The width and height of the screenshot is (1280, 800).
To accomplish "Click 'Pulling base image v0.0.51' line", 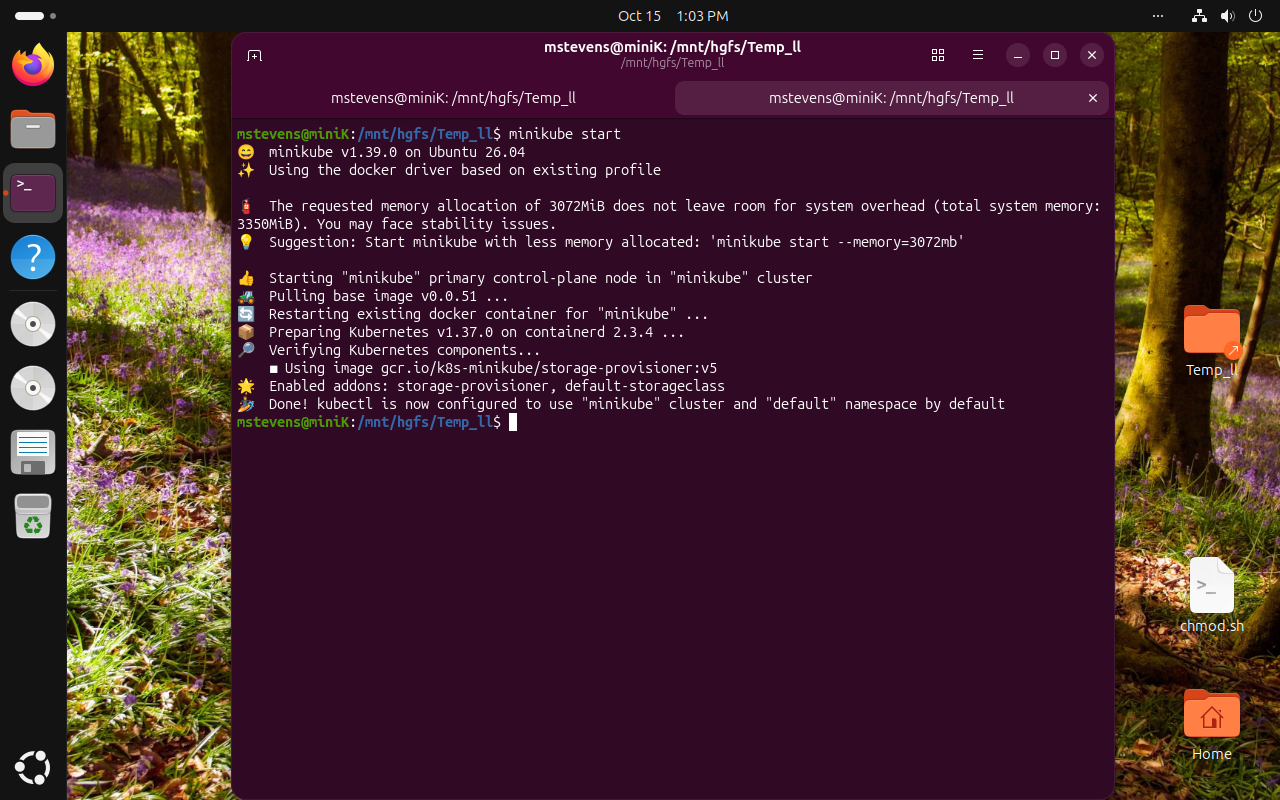I will tap(389, 296).
